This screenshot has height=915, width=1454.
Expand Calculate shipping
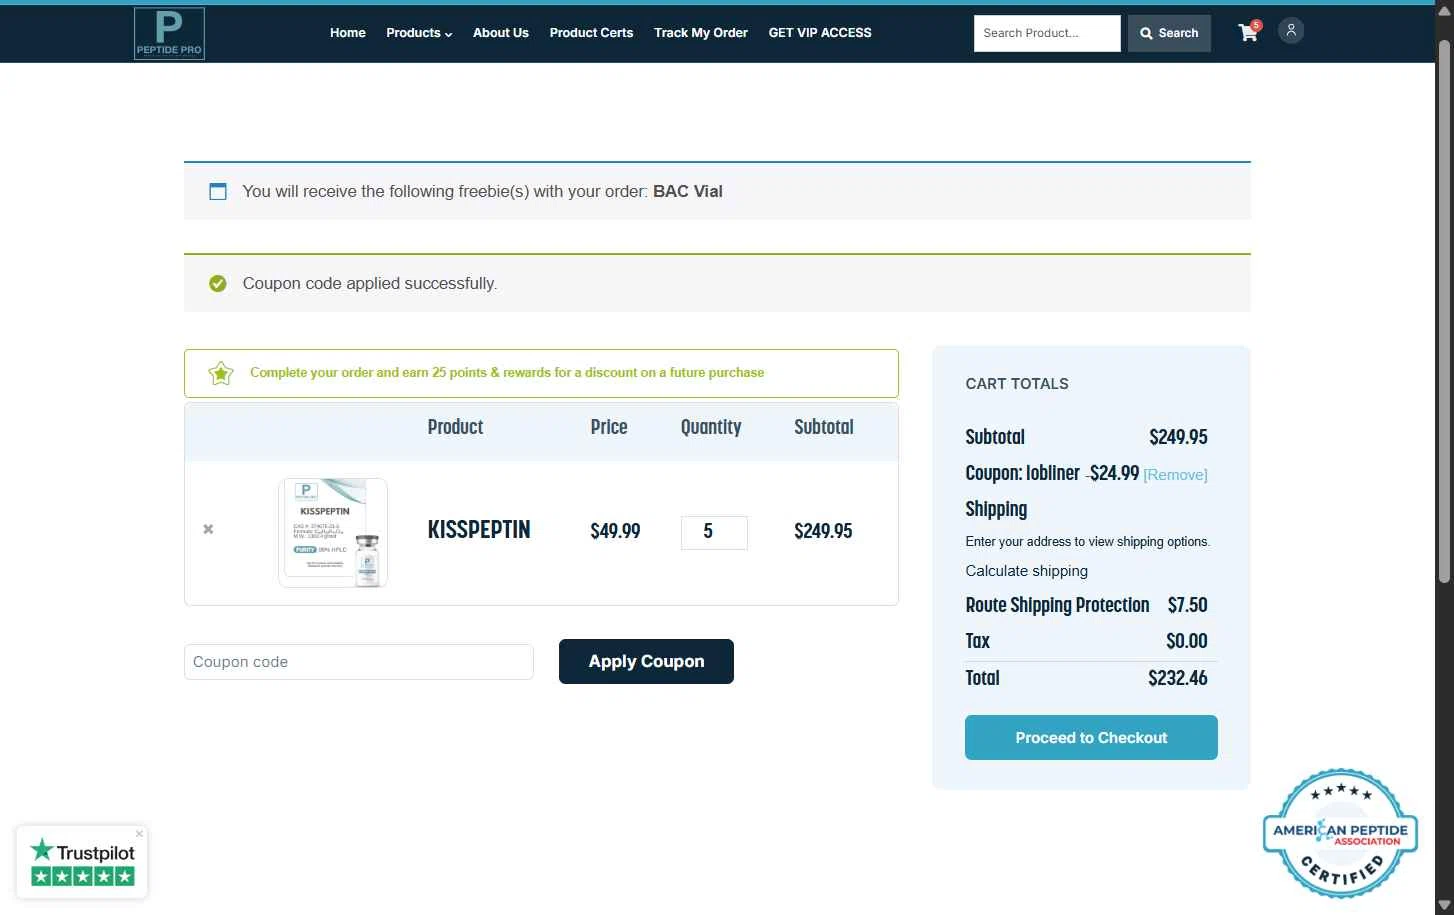coord(1026,571)
